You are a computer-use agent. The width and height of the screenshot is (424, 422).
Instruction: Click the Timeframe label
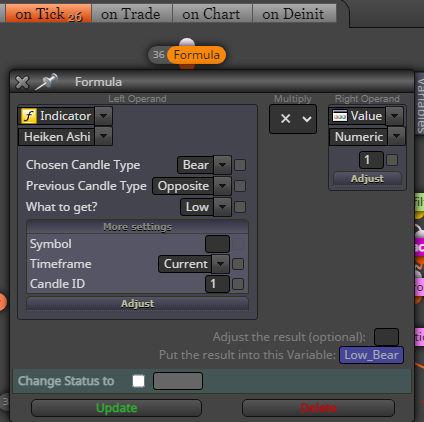61,264
